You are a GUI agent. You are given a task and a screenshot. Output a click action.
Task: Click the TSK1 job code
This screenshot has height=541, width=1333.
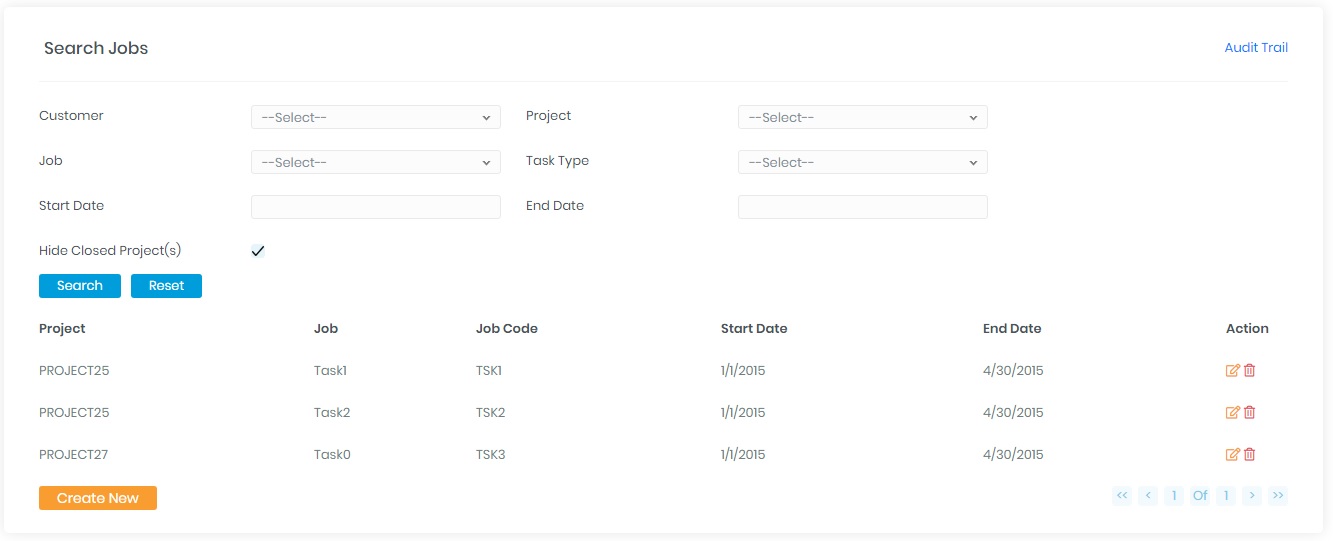[489, 371]
